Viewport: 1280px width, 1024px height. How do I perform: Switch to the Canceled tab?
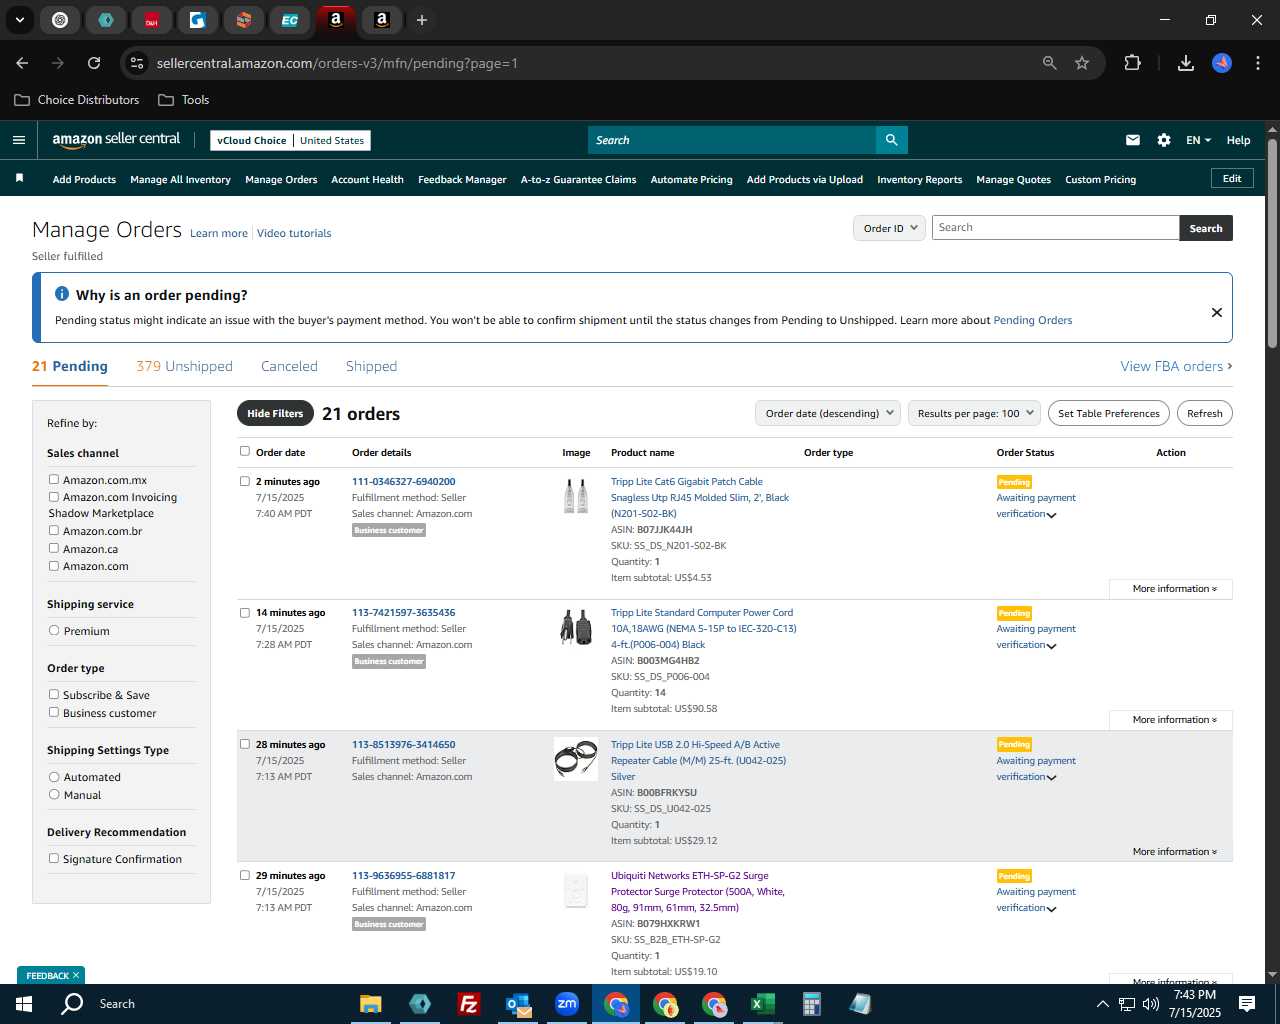(x=289, y=366)
